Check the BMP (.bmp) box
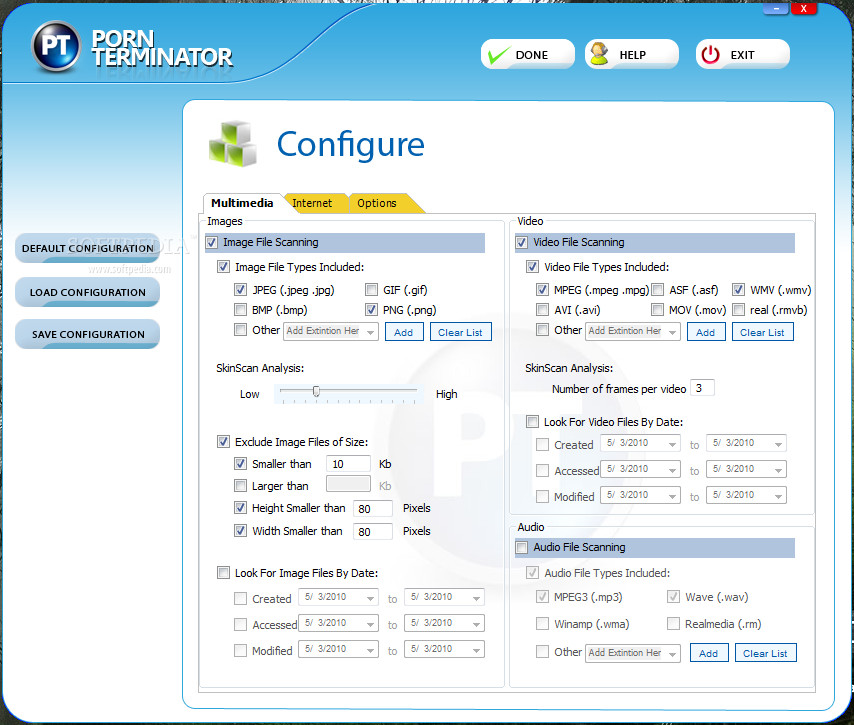The width and height of the screenshot is (854, 725). tap(240, 310)
